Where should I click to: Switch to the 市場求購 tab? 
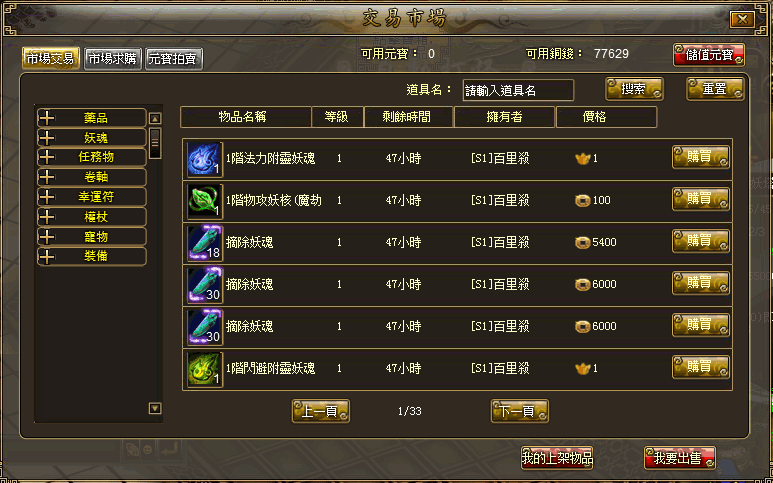pyautogui.click(x=113, y=59)
